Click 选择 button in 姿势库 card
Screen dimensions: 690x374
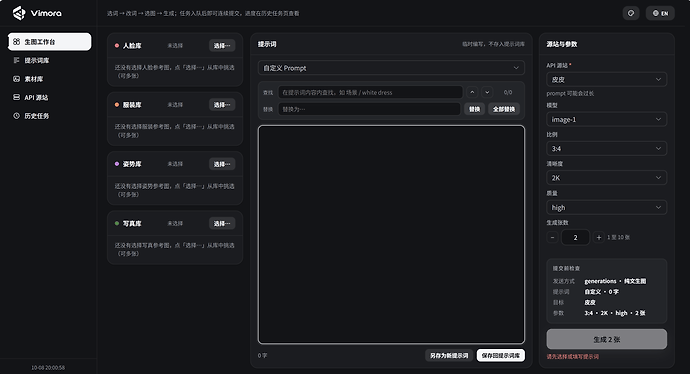coord(222,164)
